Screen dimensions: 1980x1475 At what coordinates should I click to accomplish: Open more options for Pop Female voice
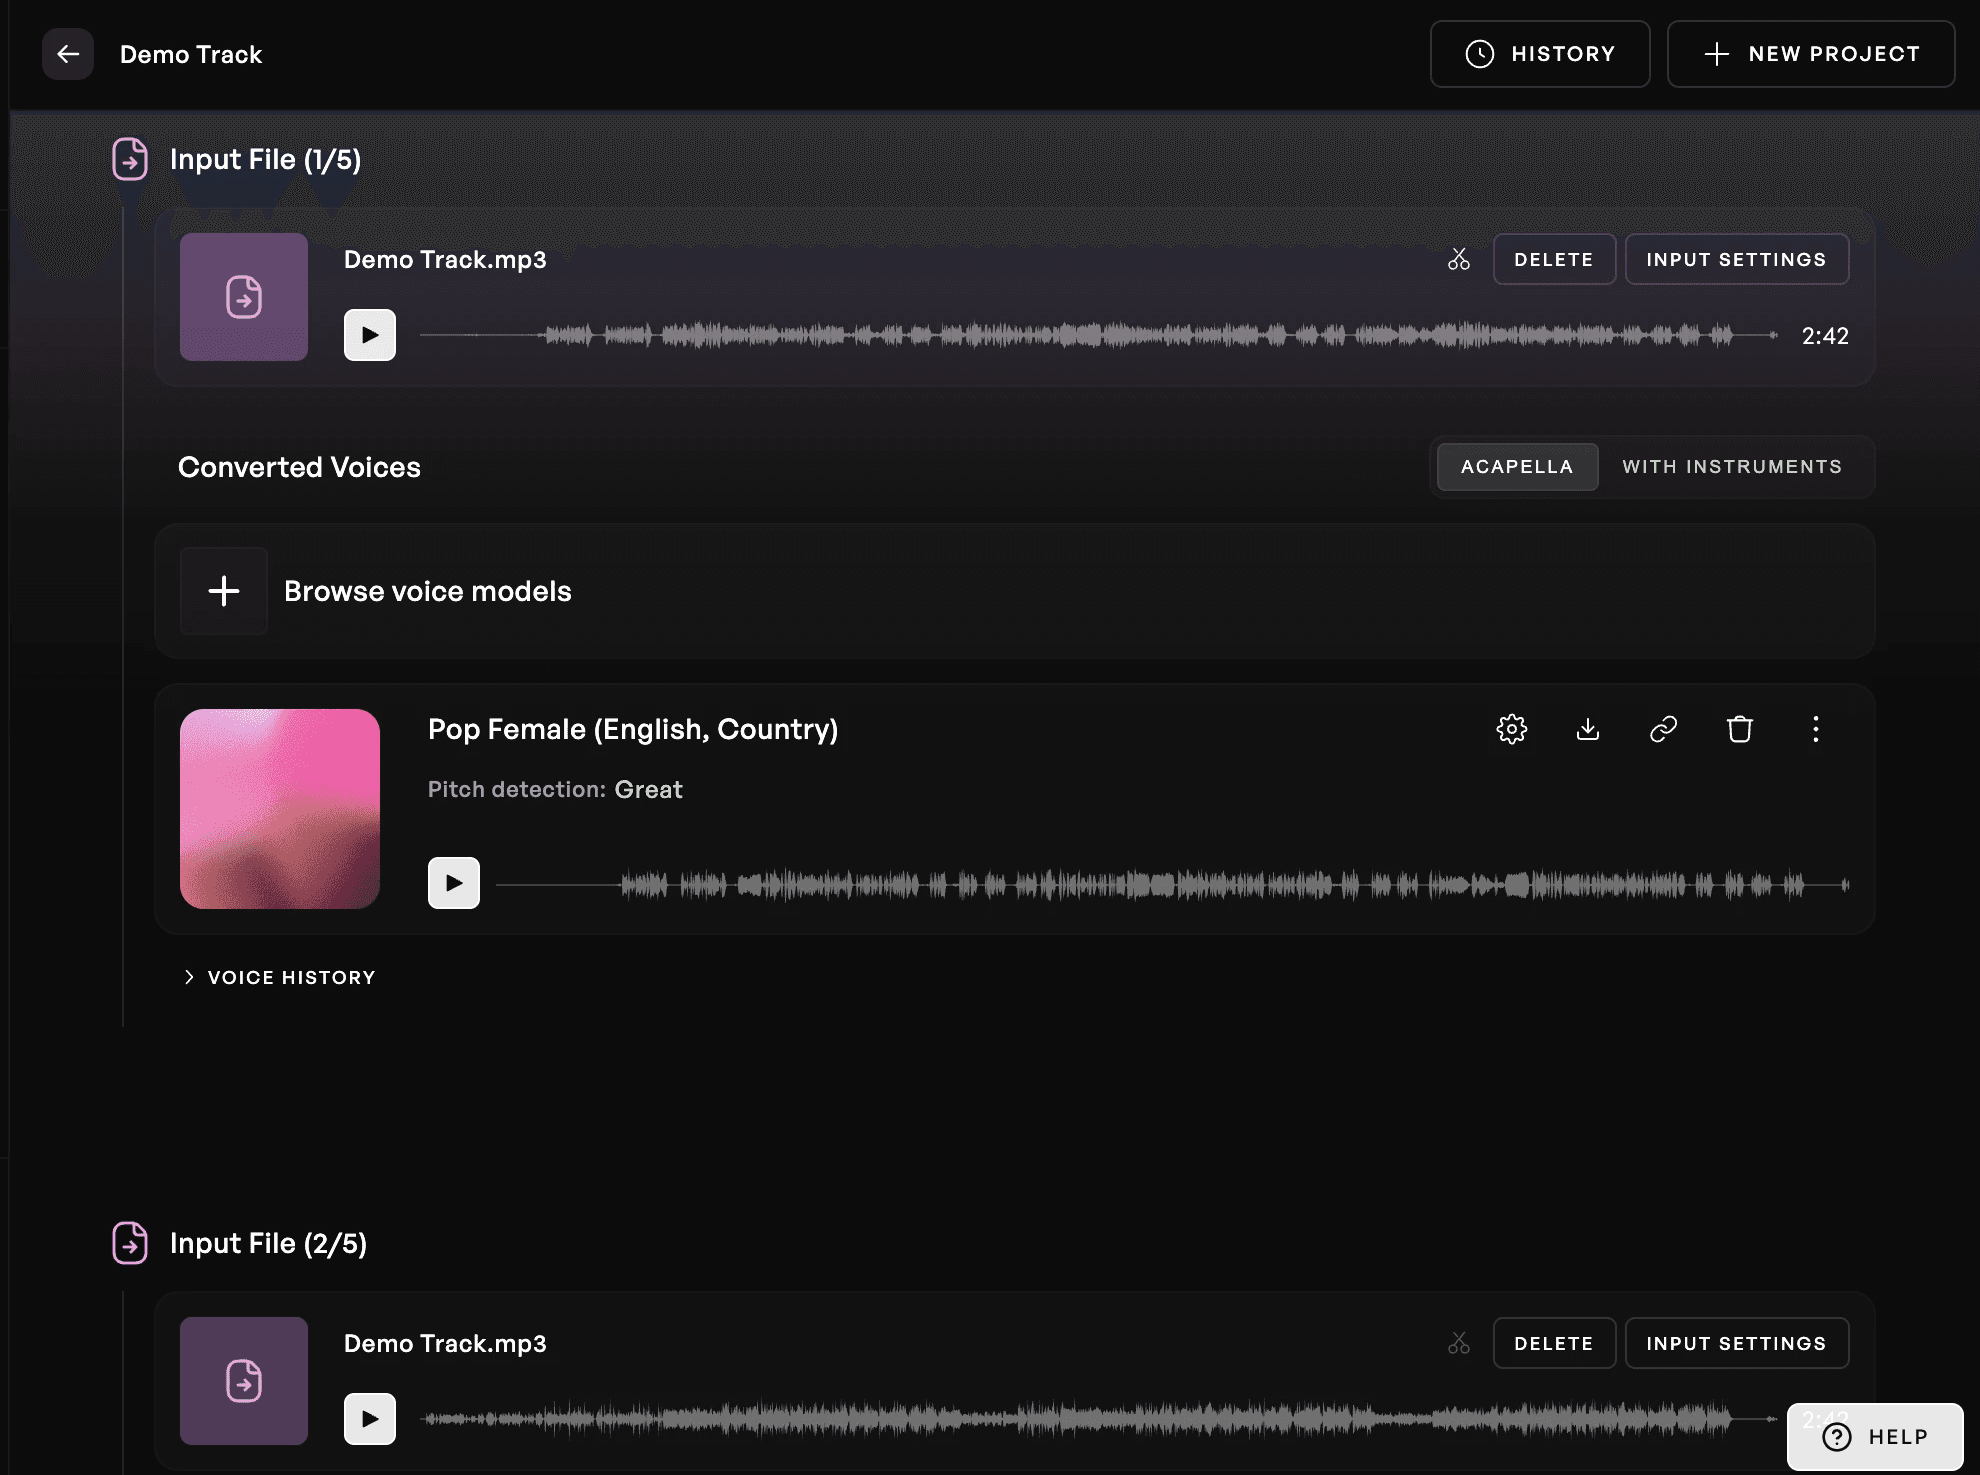click(1816, 729)
